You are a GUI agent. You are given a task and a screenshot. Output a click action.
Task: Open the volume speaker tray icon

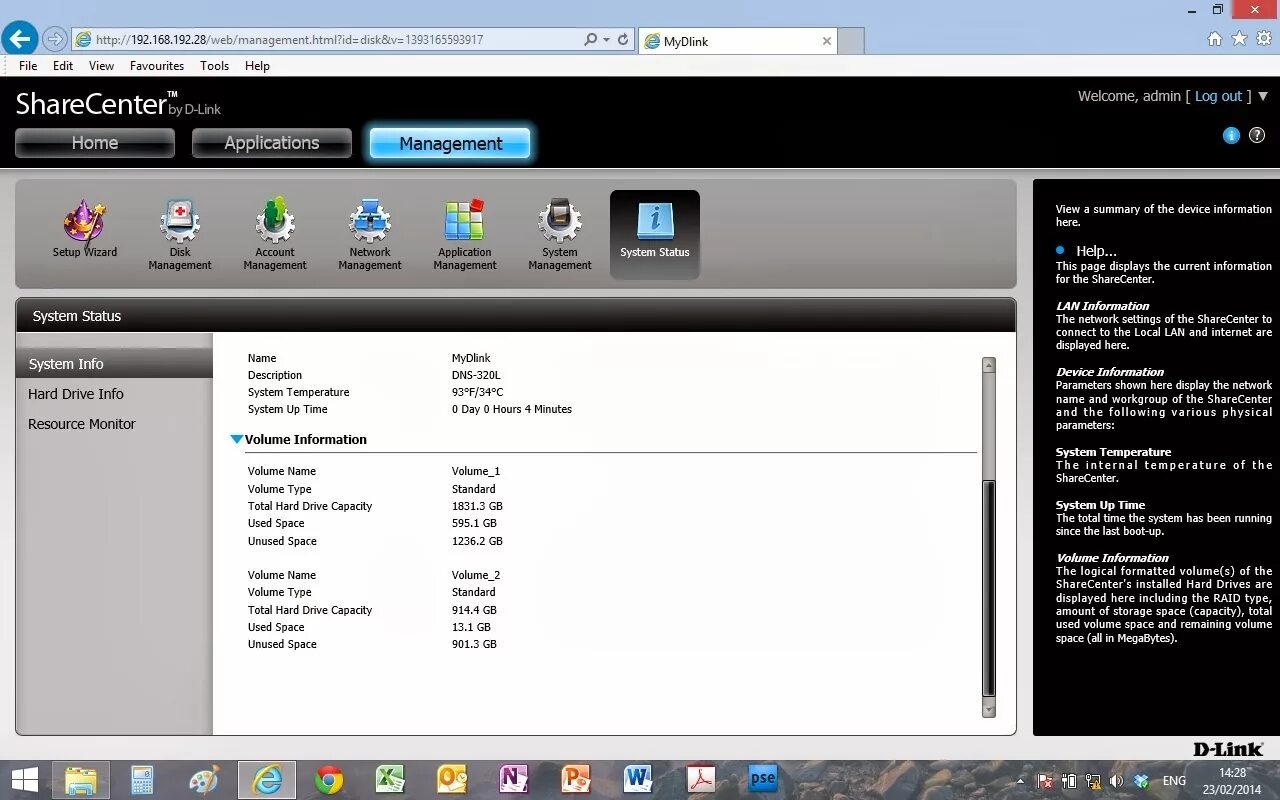click(x=1116, y=781)
